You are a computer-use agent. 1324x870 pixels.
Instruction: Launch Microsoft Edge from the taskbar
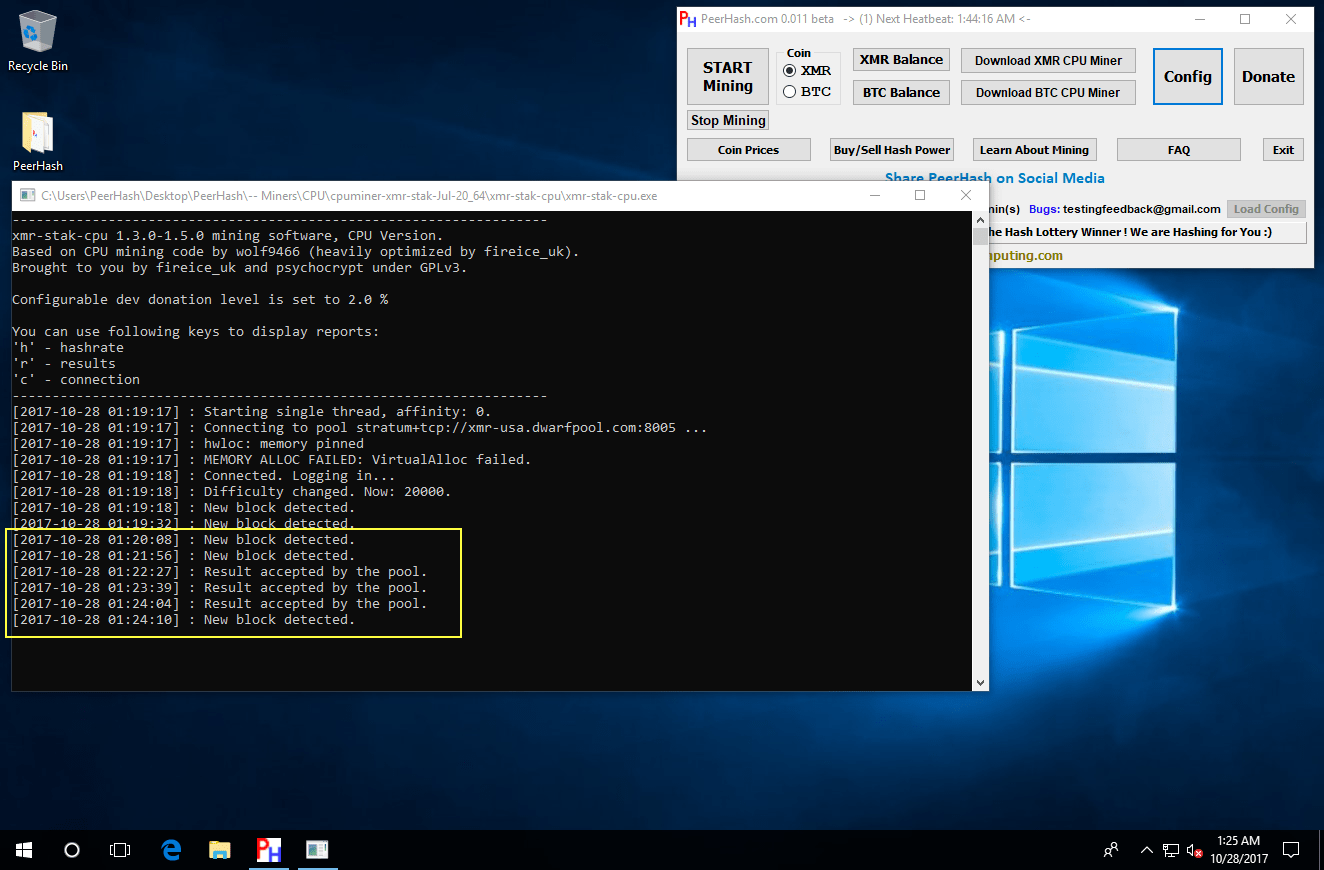click(172, 850)
